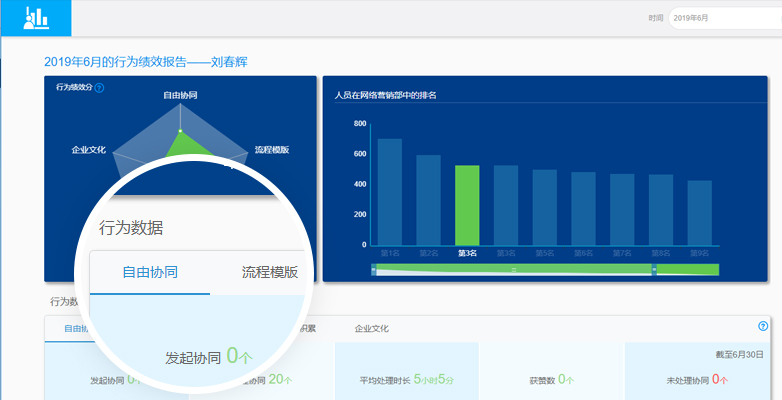Open the 获赞数 stat card
782x400 pixels.
(551, 380)
